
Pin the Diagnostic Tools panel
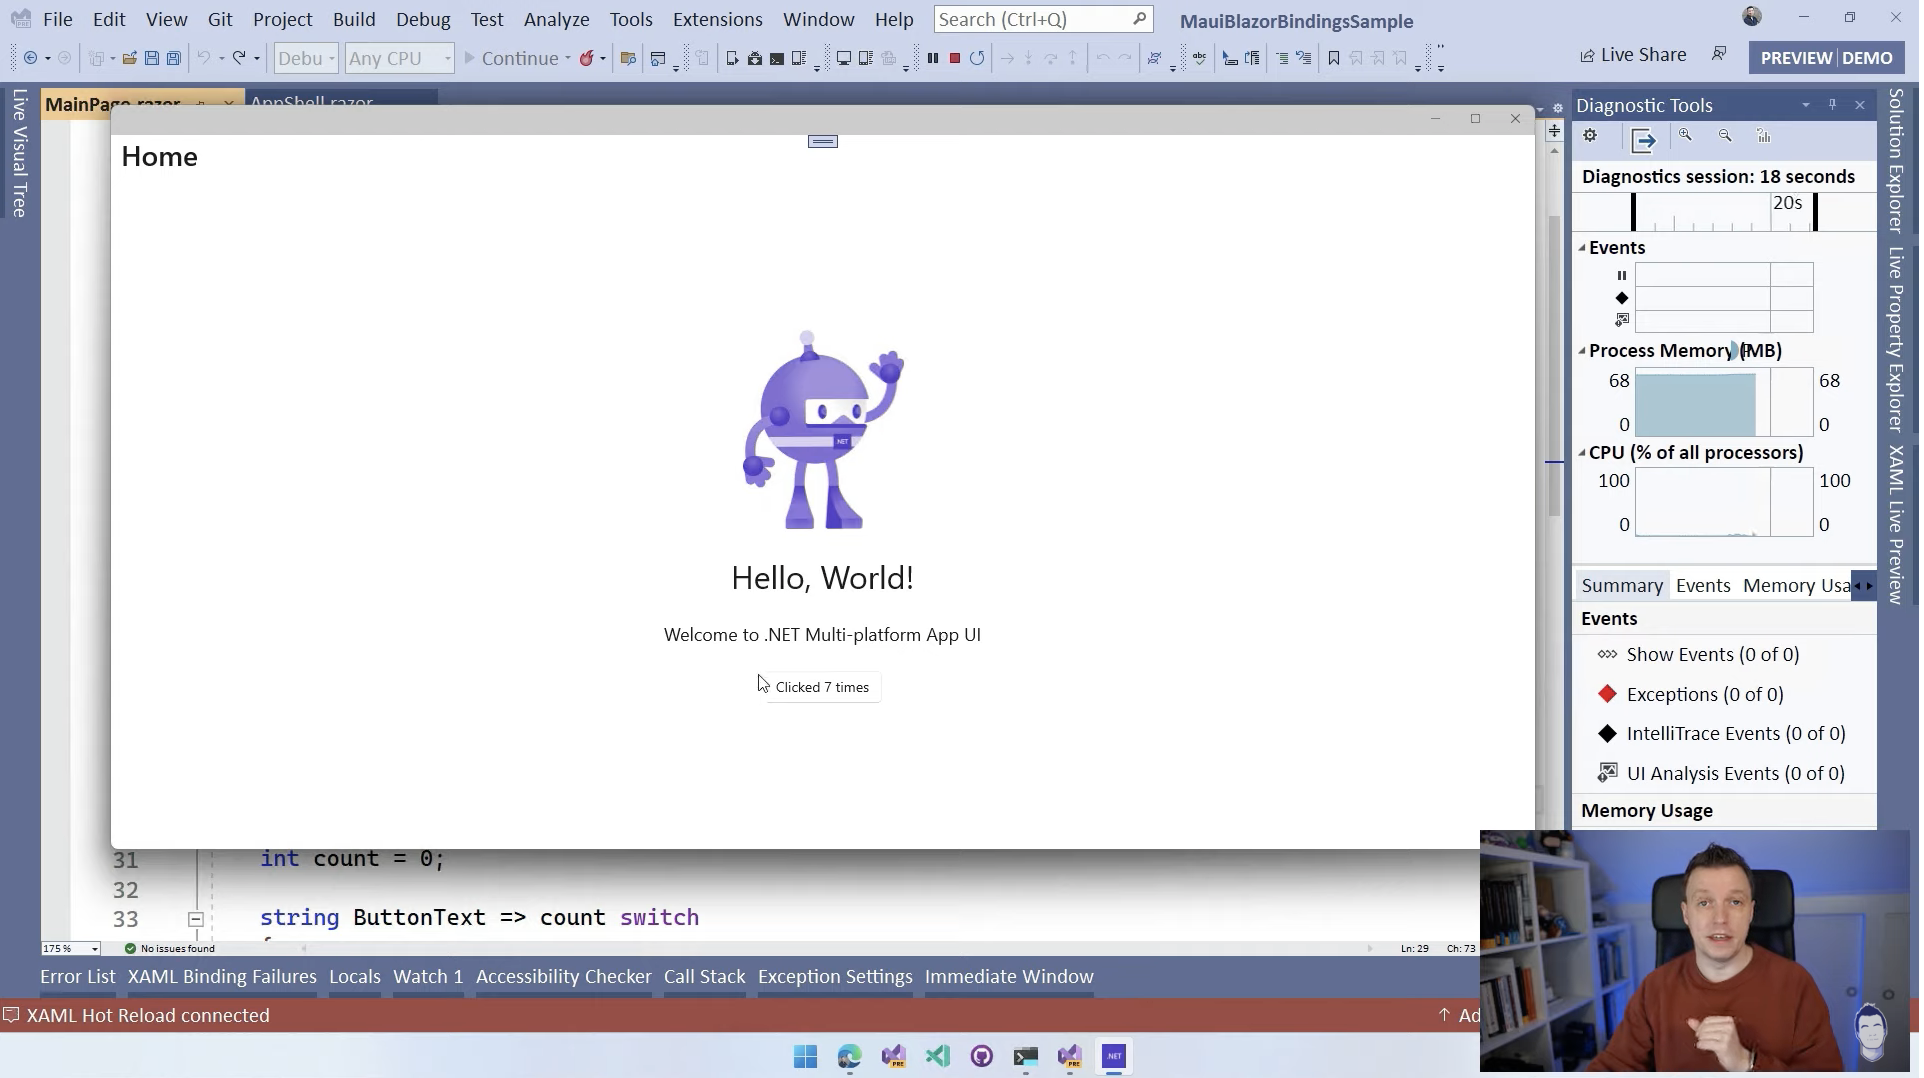pos(1832,105)
